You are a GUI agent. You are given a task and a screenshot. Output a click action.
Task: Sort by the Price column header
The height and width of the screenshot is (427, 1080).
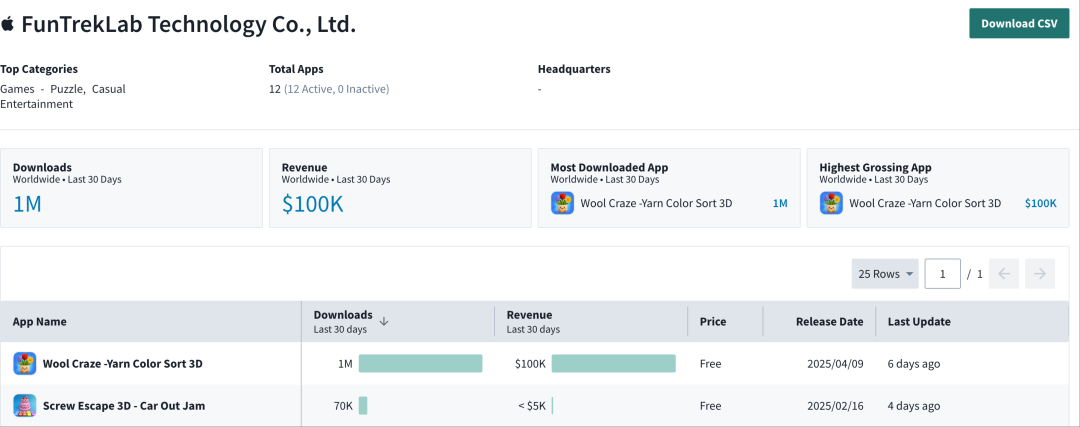[713, 322]
